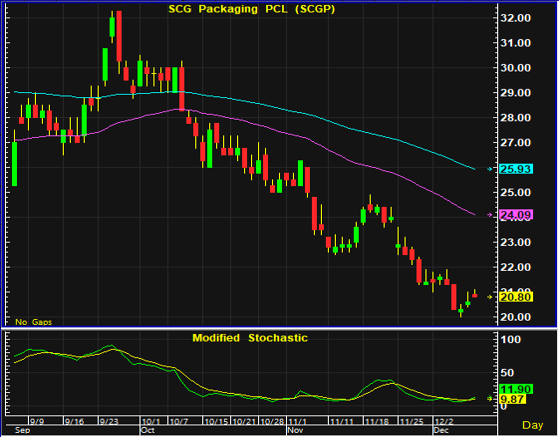The height and width of the screenshot is (437, 559).
Task: Select the 11/18 date marker on the time axis
Action: pos(377,422)
